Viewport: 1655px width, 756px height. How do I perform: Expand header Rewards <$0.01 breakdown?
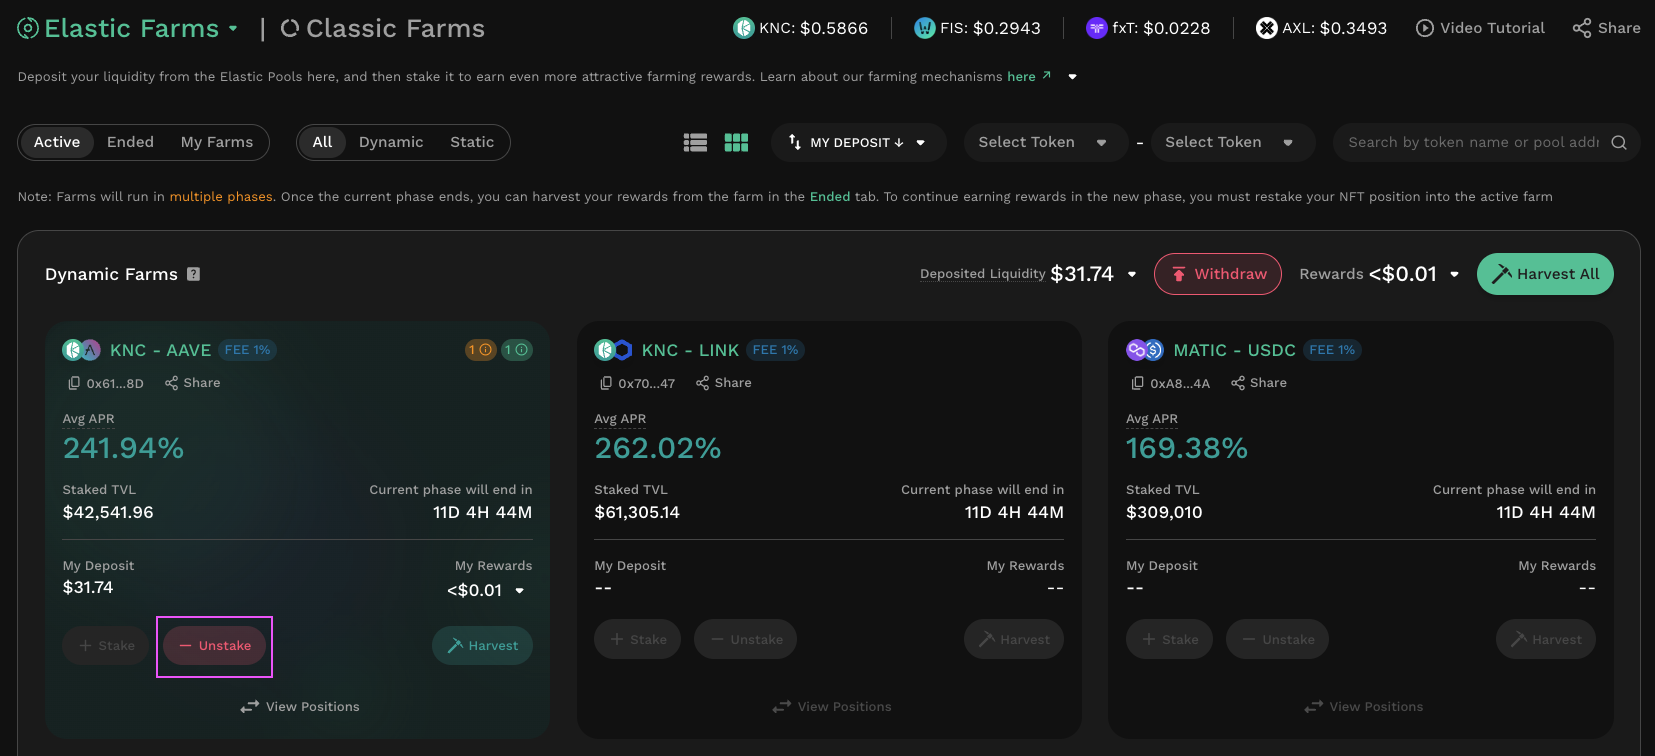pos(1454,274)
